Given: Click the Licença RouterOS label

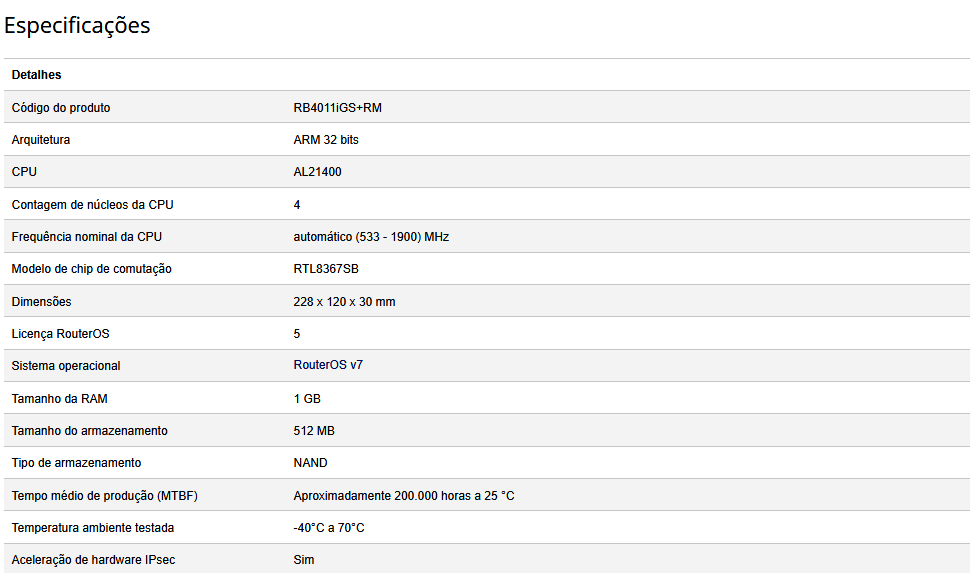Looking at the screenshot, I should tap(61, 334).
